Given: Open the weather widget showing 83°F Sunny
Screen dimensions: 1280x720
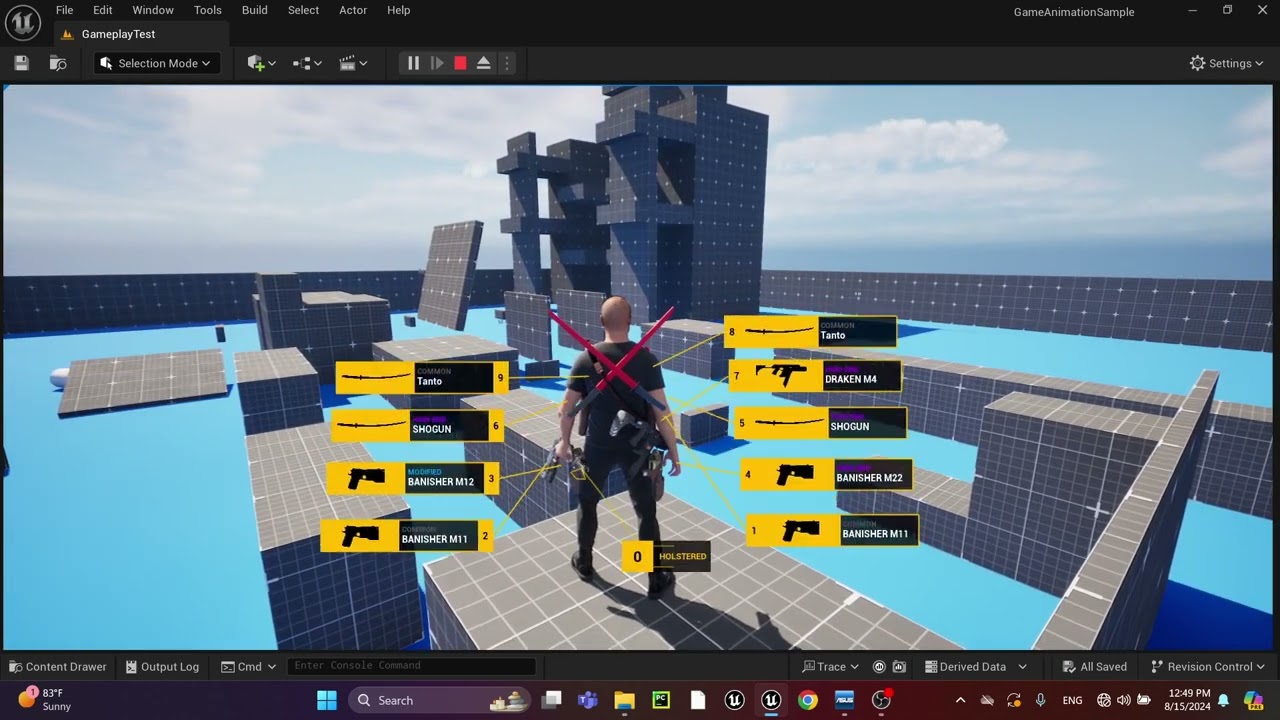Looking at the screenshot, I should 45,699.
